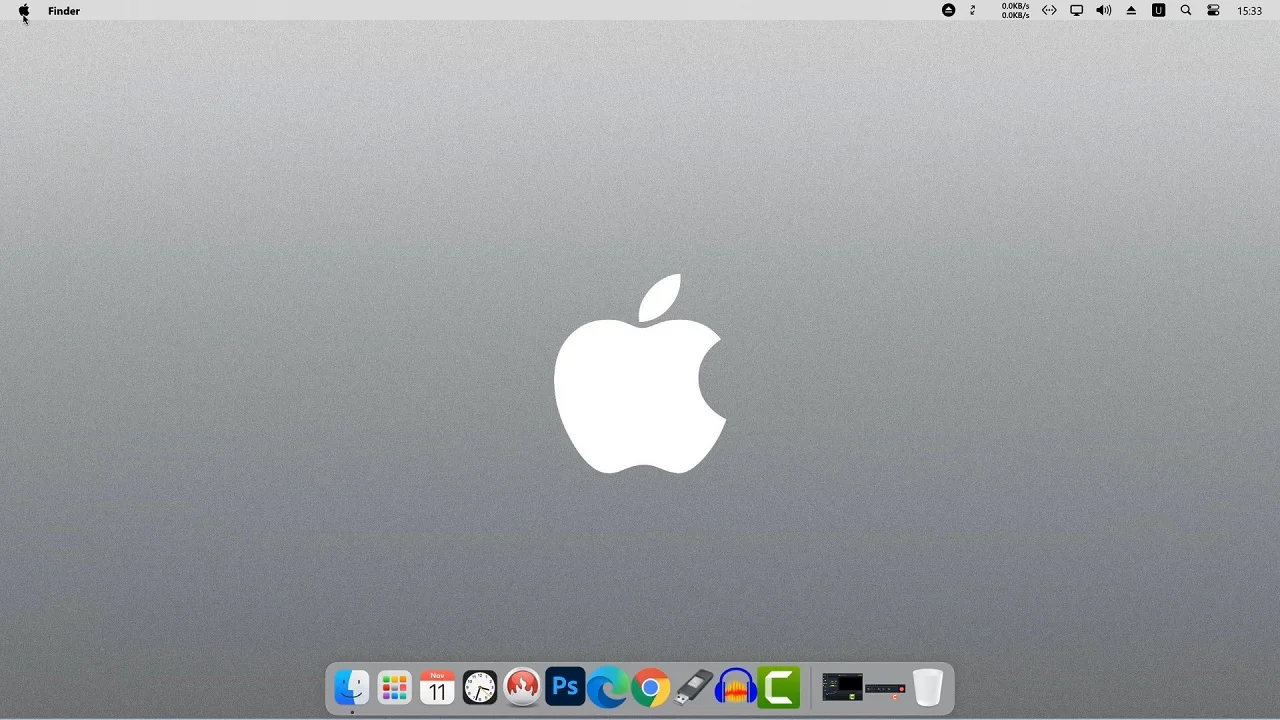The width and height of the screenshot is (1280, 720).
Task: Click the plain eject icon in menu bar
Action: [1131, 11]
